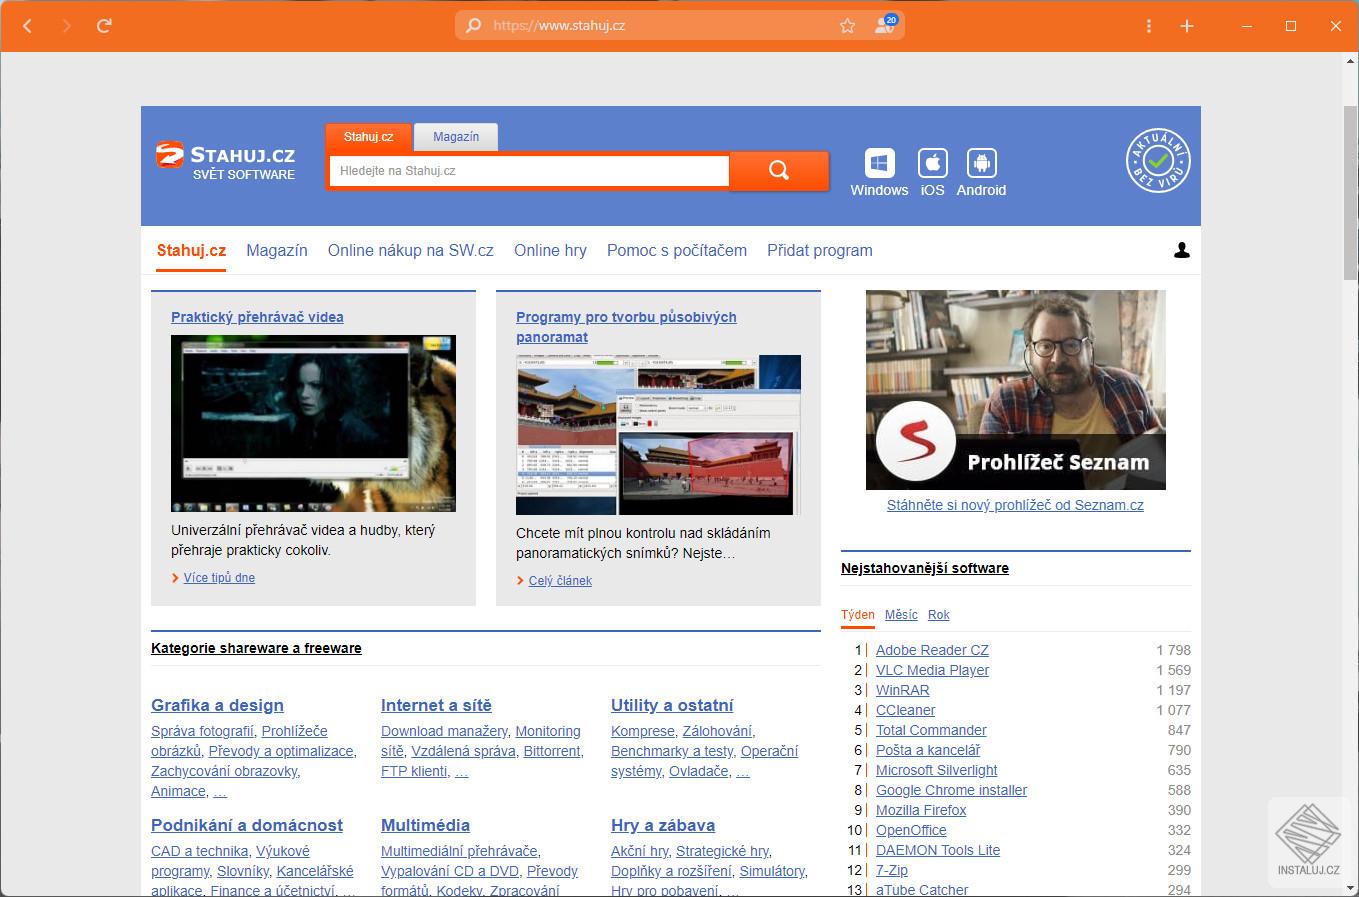1359x897 pixels.
Task: Open the 'Správa fotografií' subcategory link
Action: [x=202, y=731]
